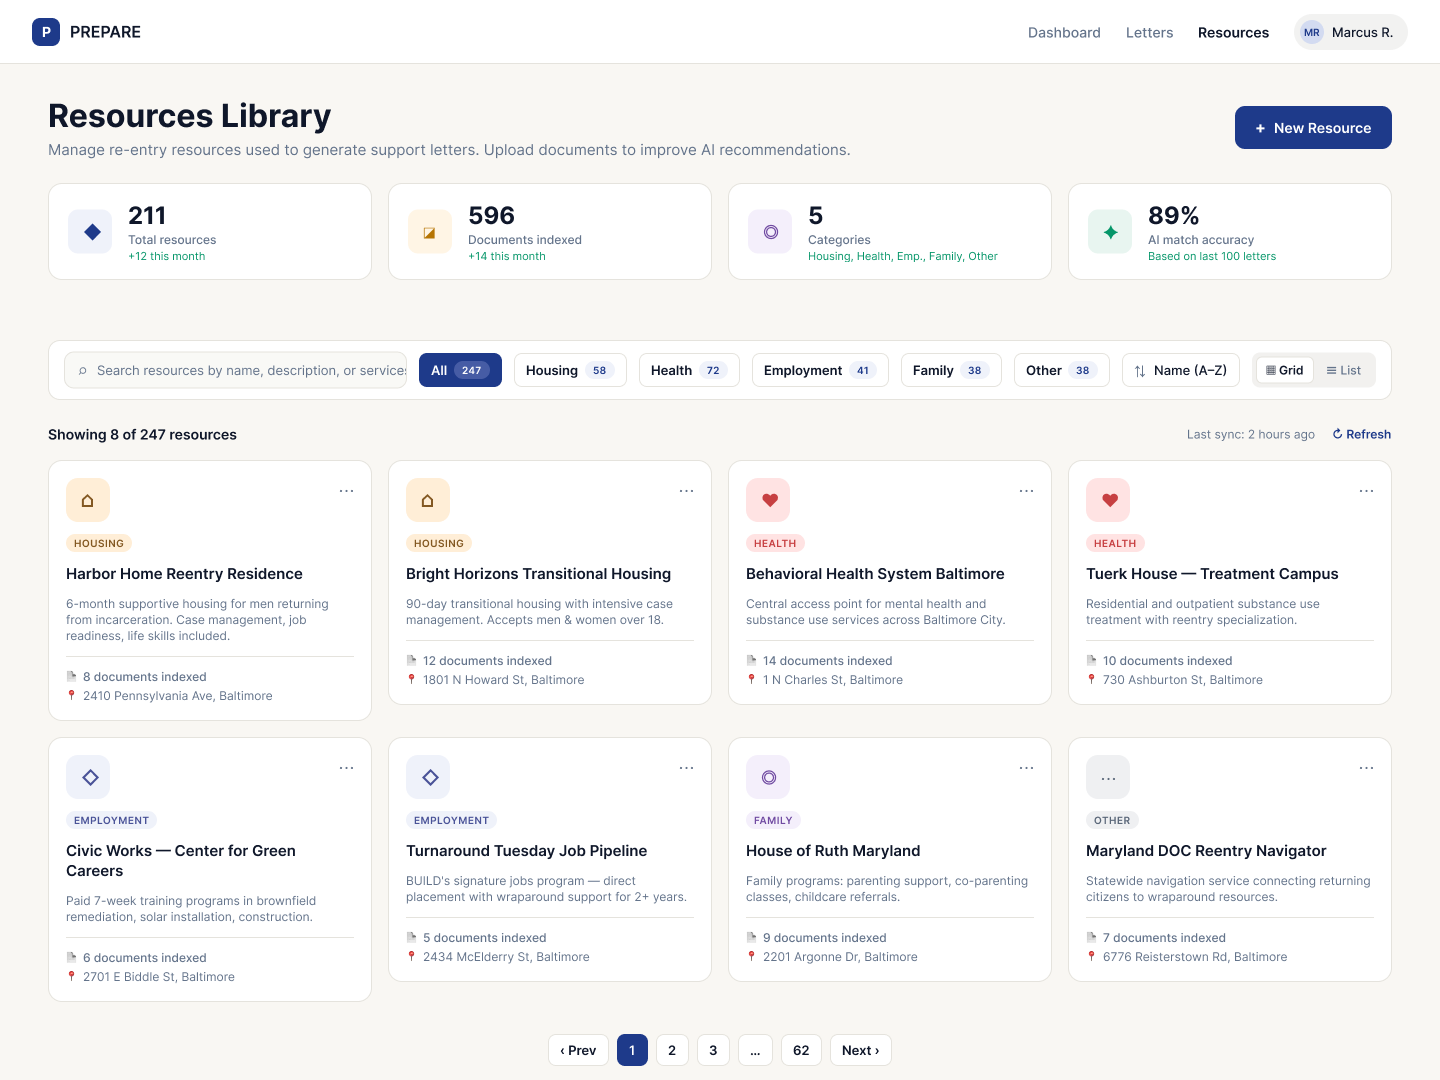Click the Documents indexed stat icon
This screenshot has width=1440, height=1080.
coord(430,232)
